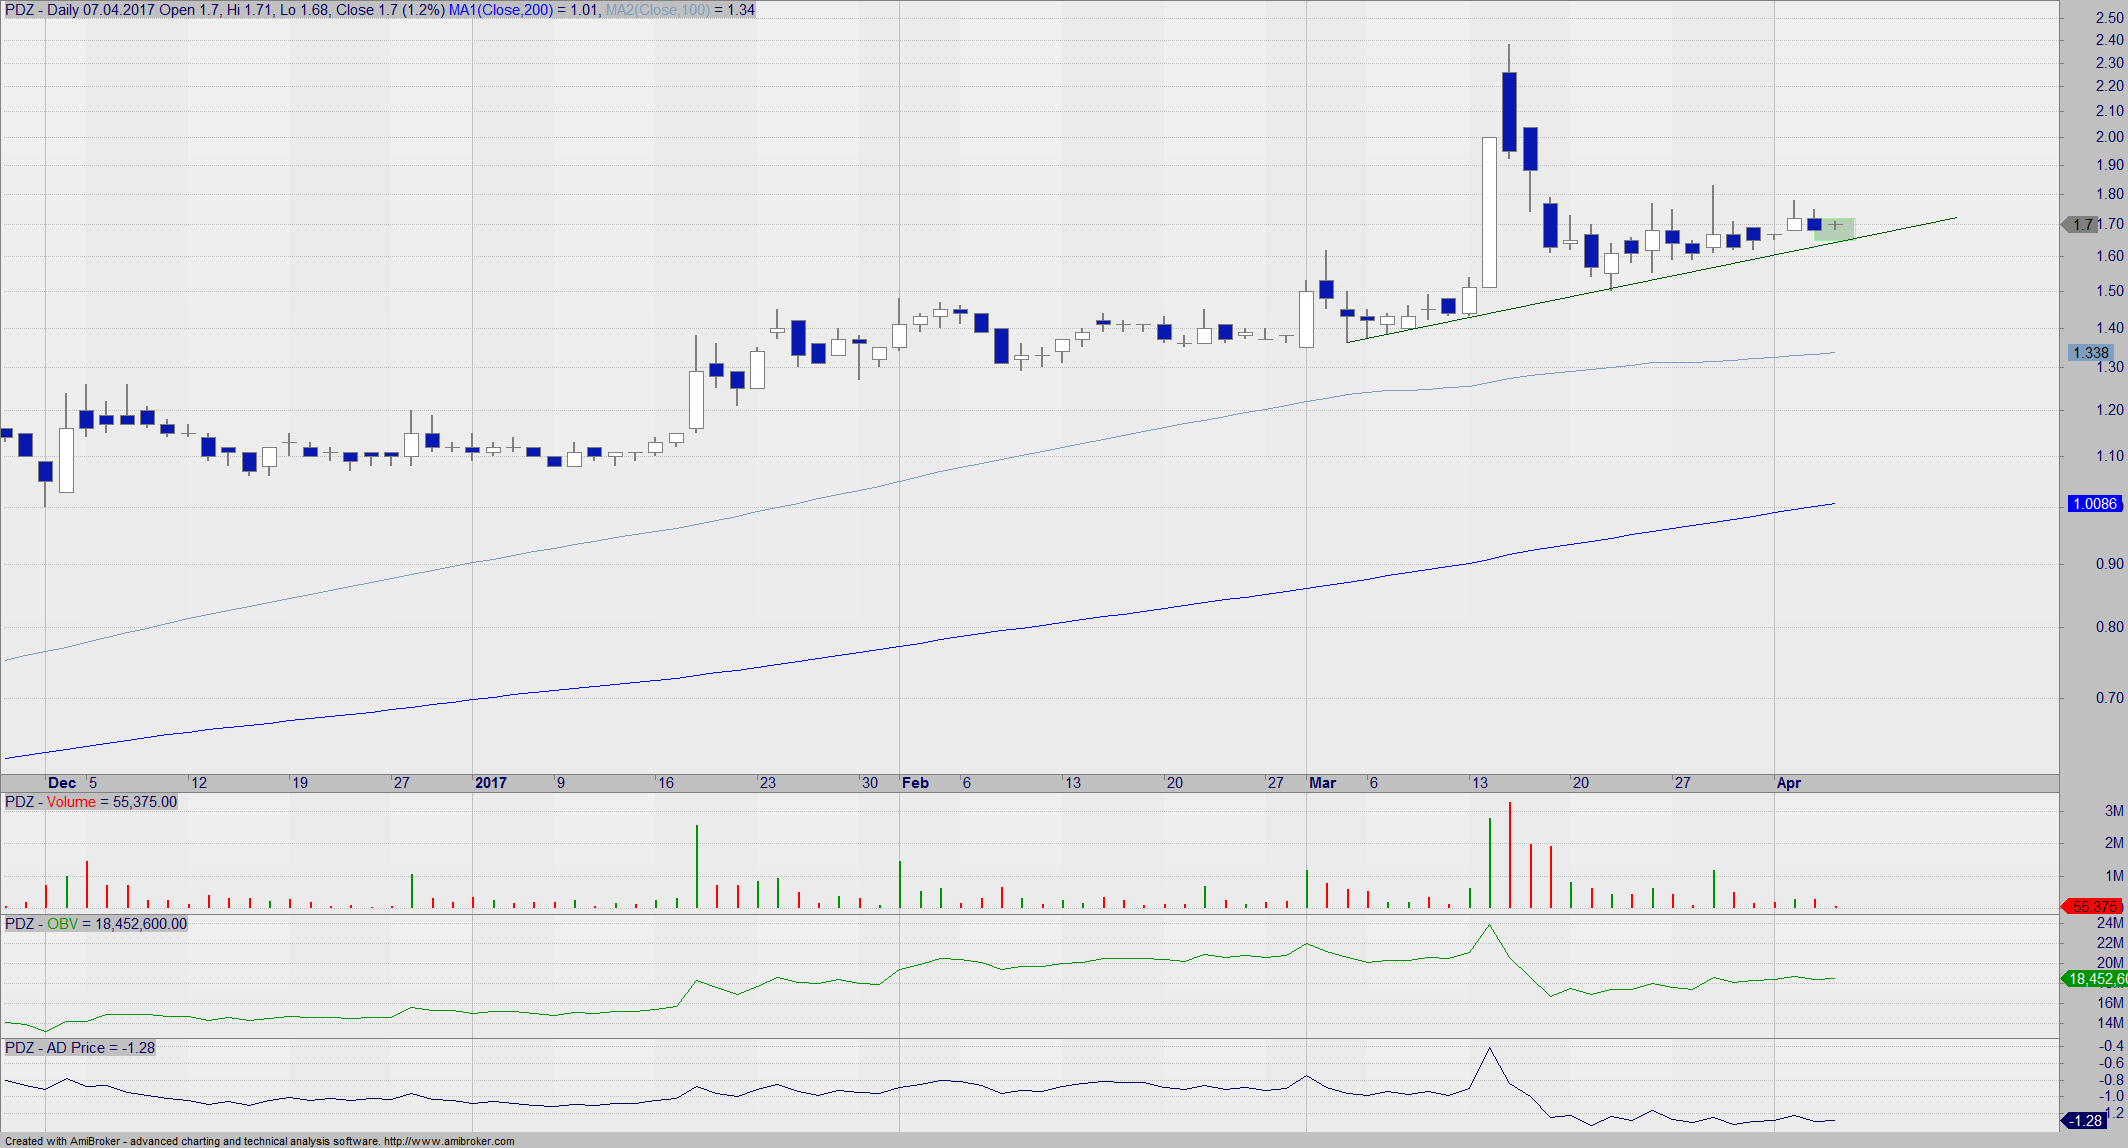Screen dimensions: 2128x1148
Task: Click the Feb month marker on date axis
Action: click(x=915, y=783)
